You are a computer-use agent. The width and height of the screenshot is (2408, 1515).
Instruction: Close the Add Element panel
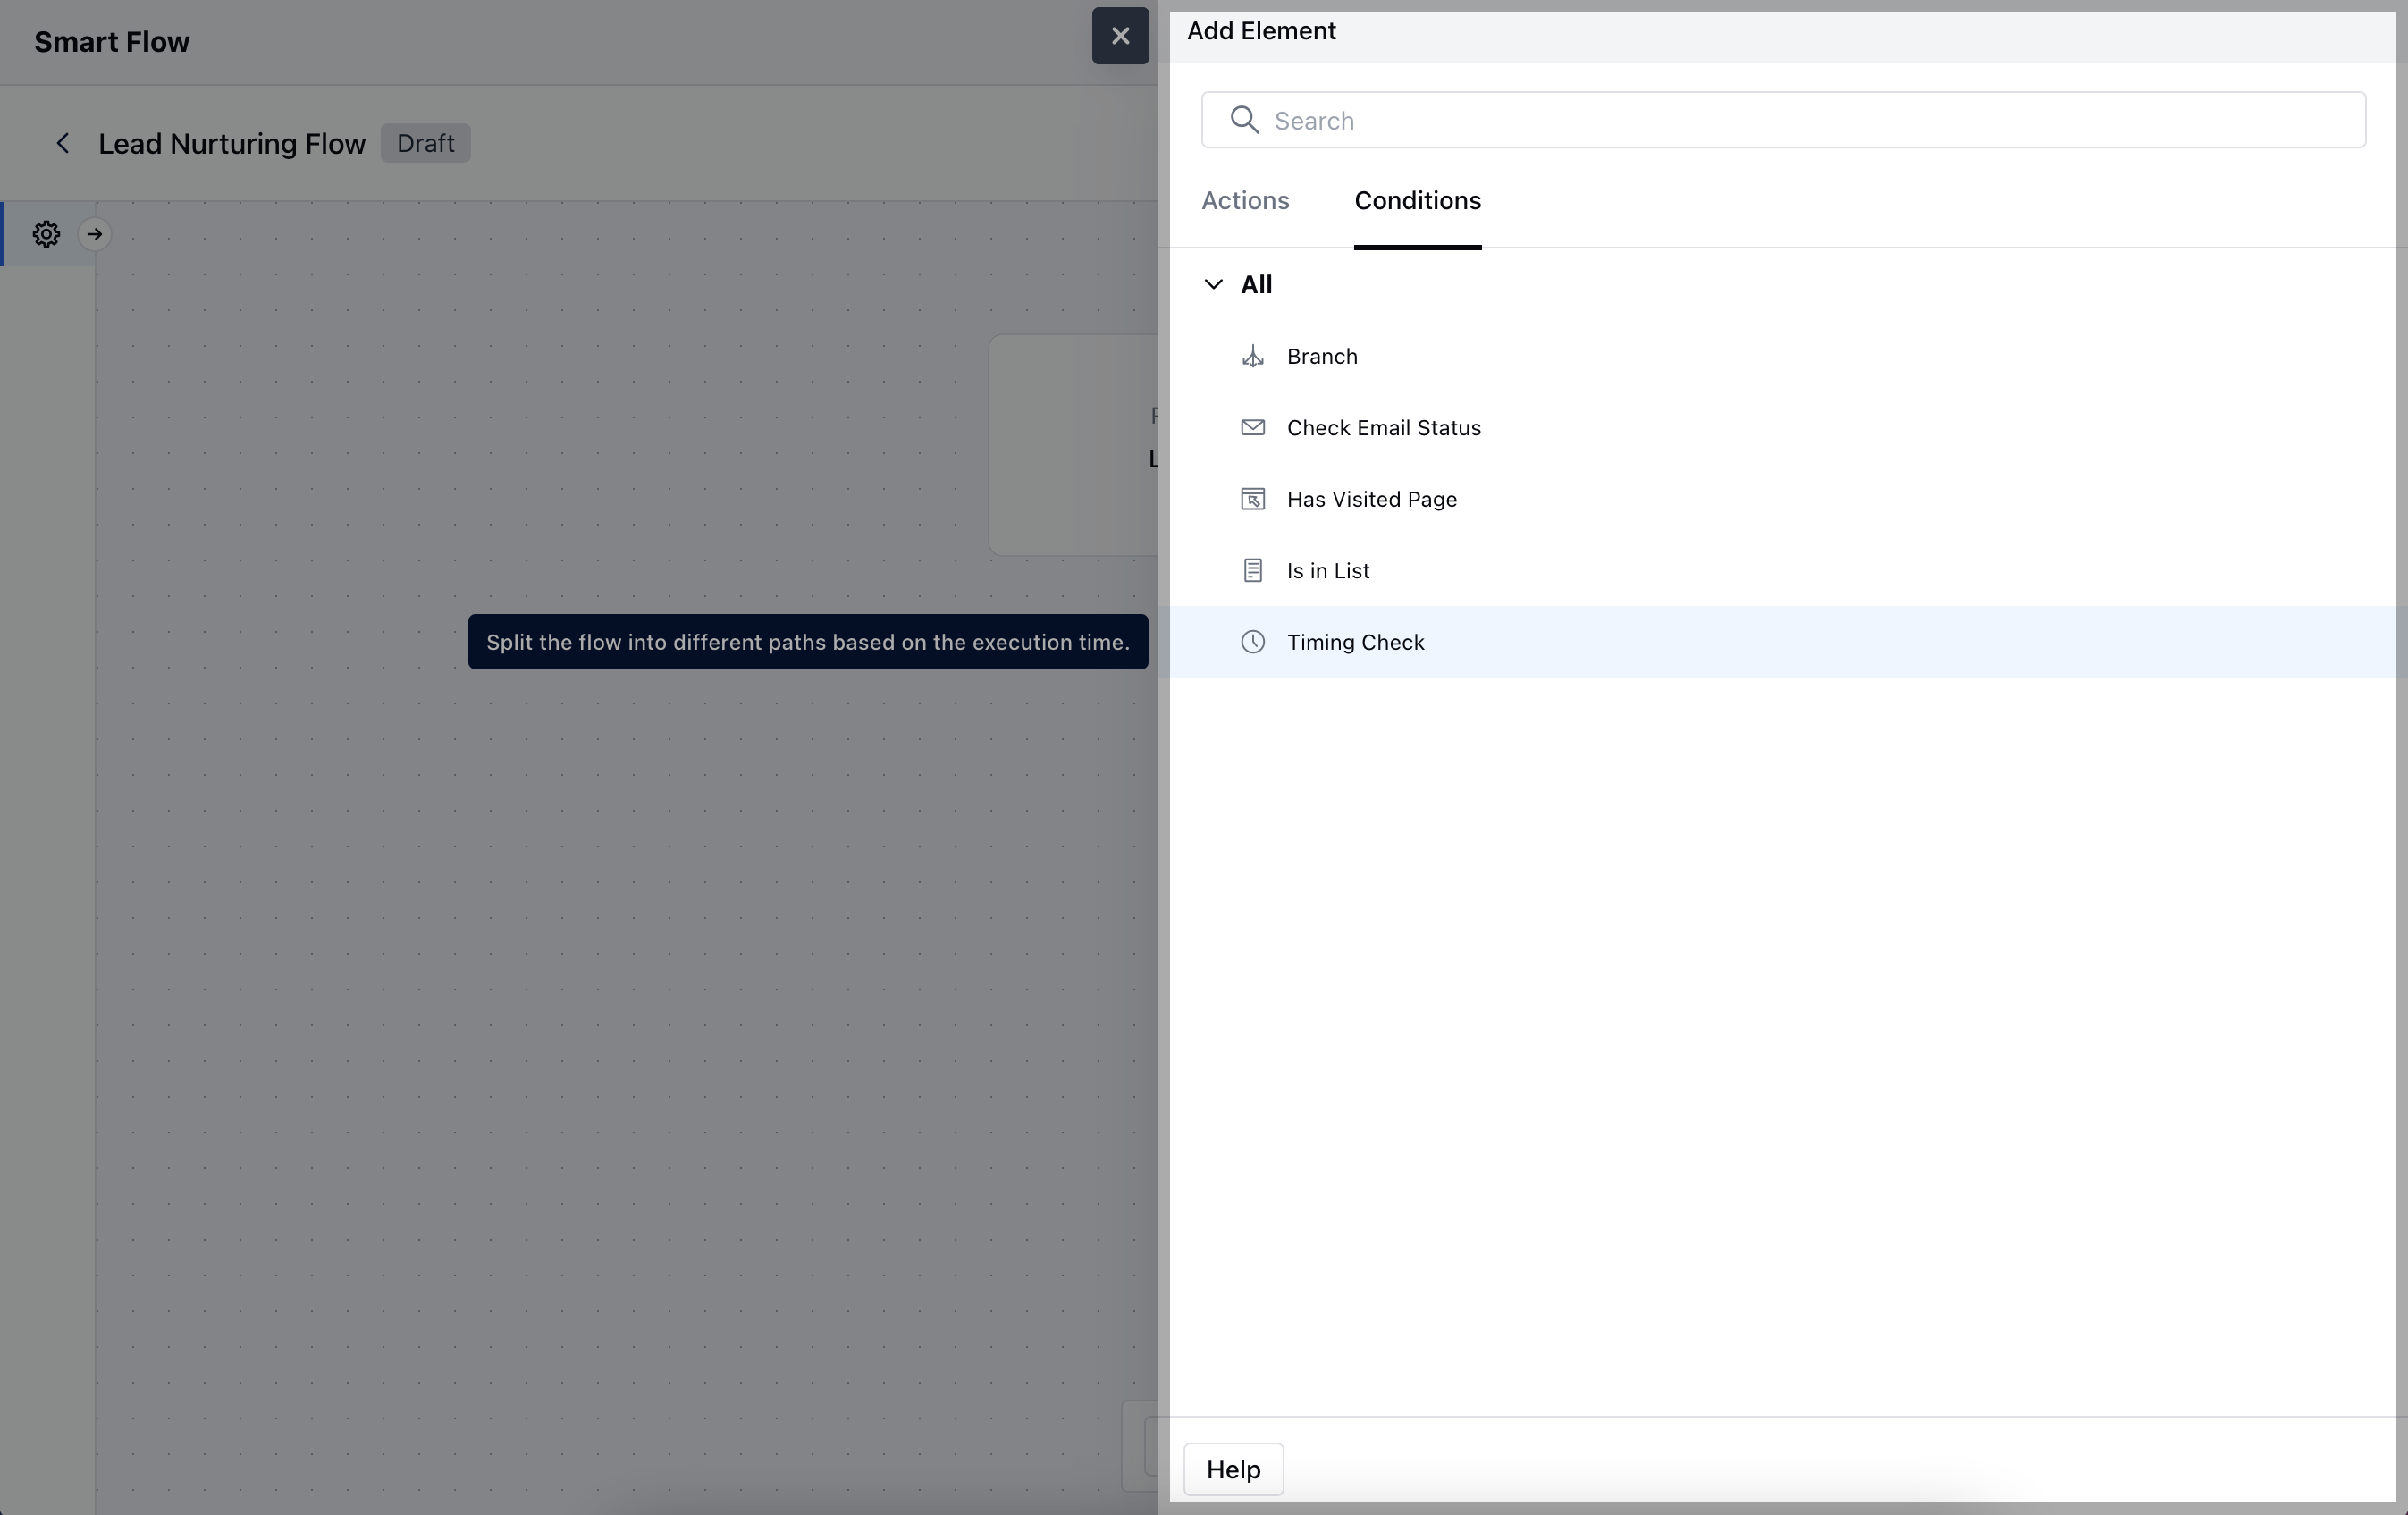coord(1120,36)
